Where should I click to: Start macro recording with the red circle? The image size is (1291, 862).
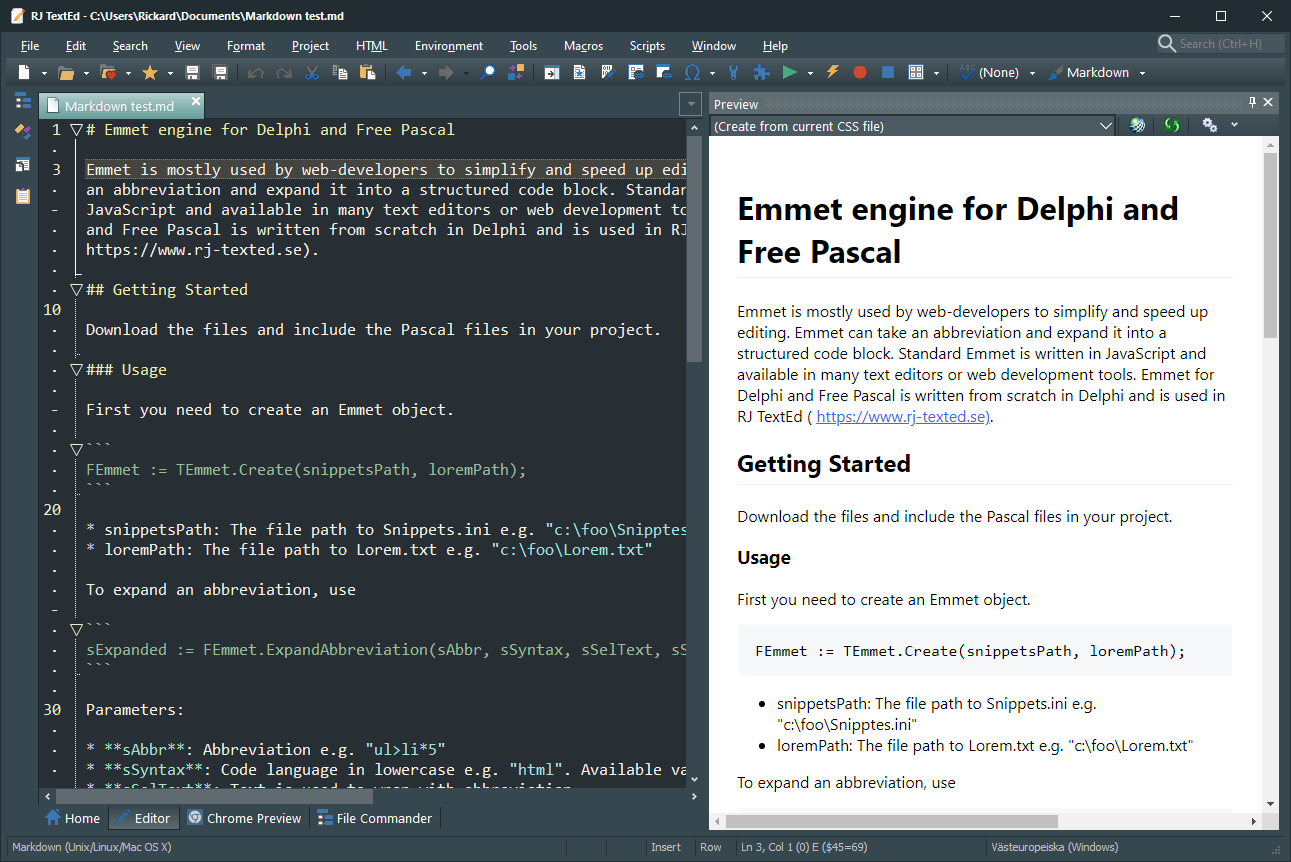(860, 72)
